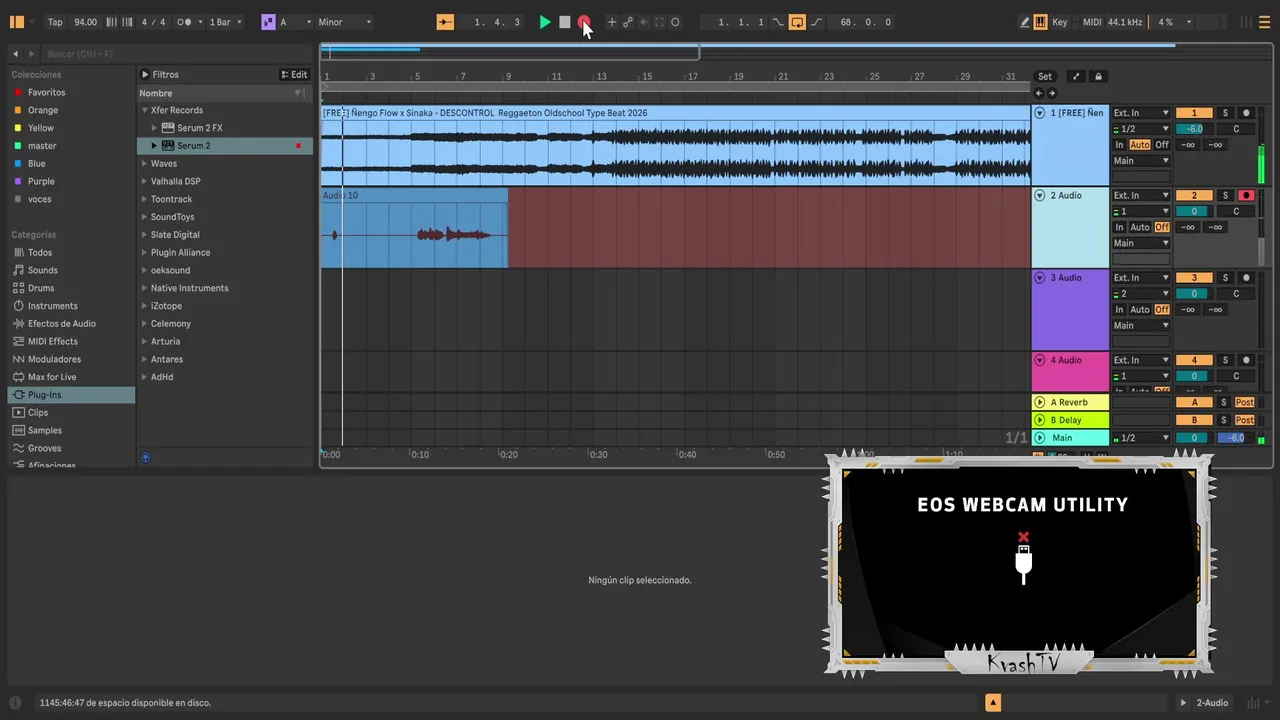Open the view menu with three lines icon
This screenshot has width=1280, height=720.
pyautogui.click(x=1264, y=22)
